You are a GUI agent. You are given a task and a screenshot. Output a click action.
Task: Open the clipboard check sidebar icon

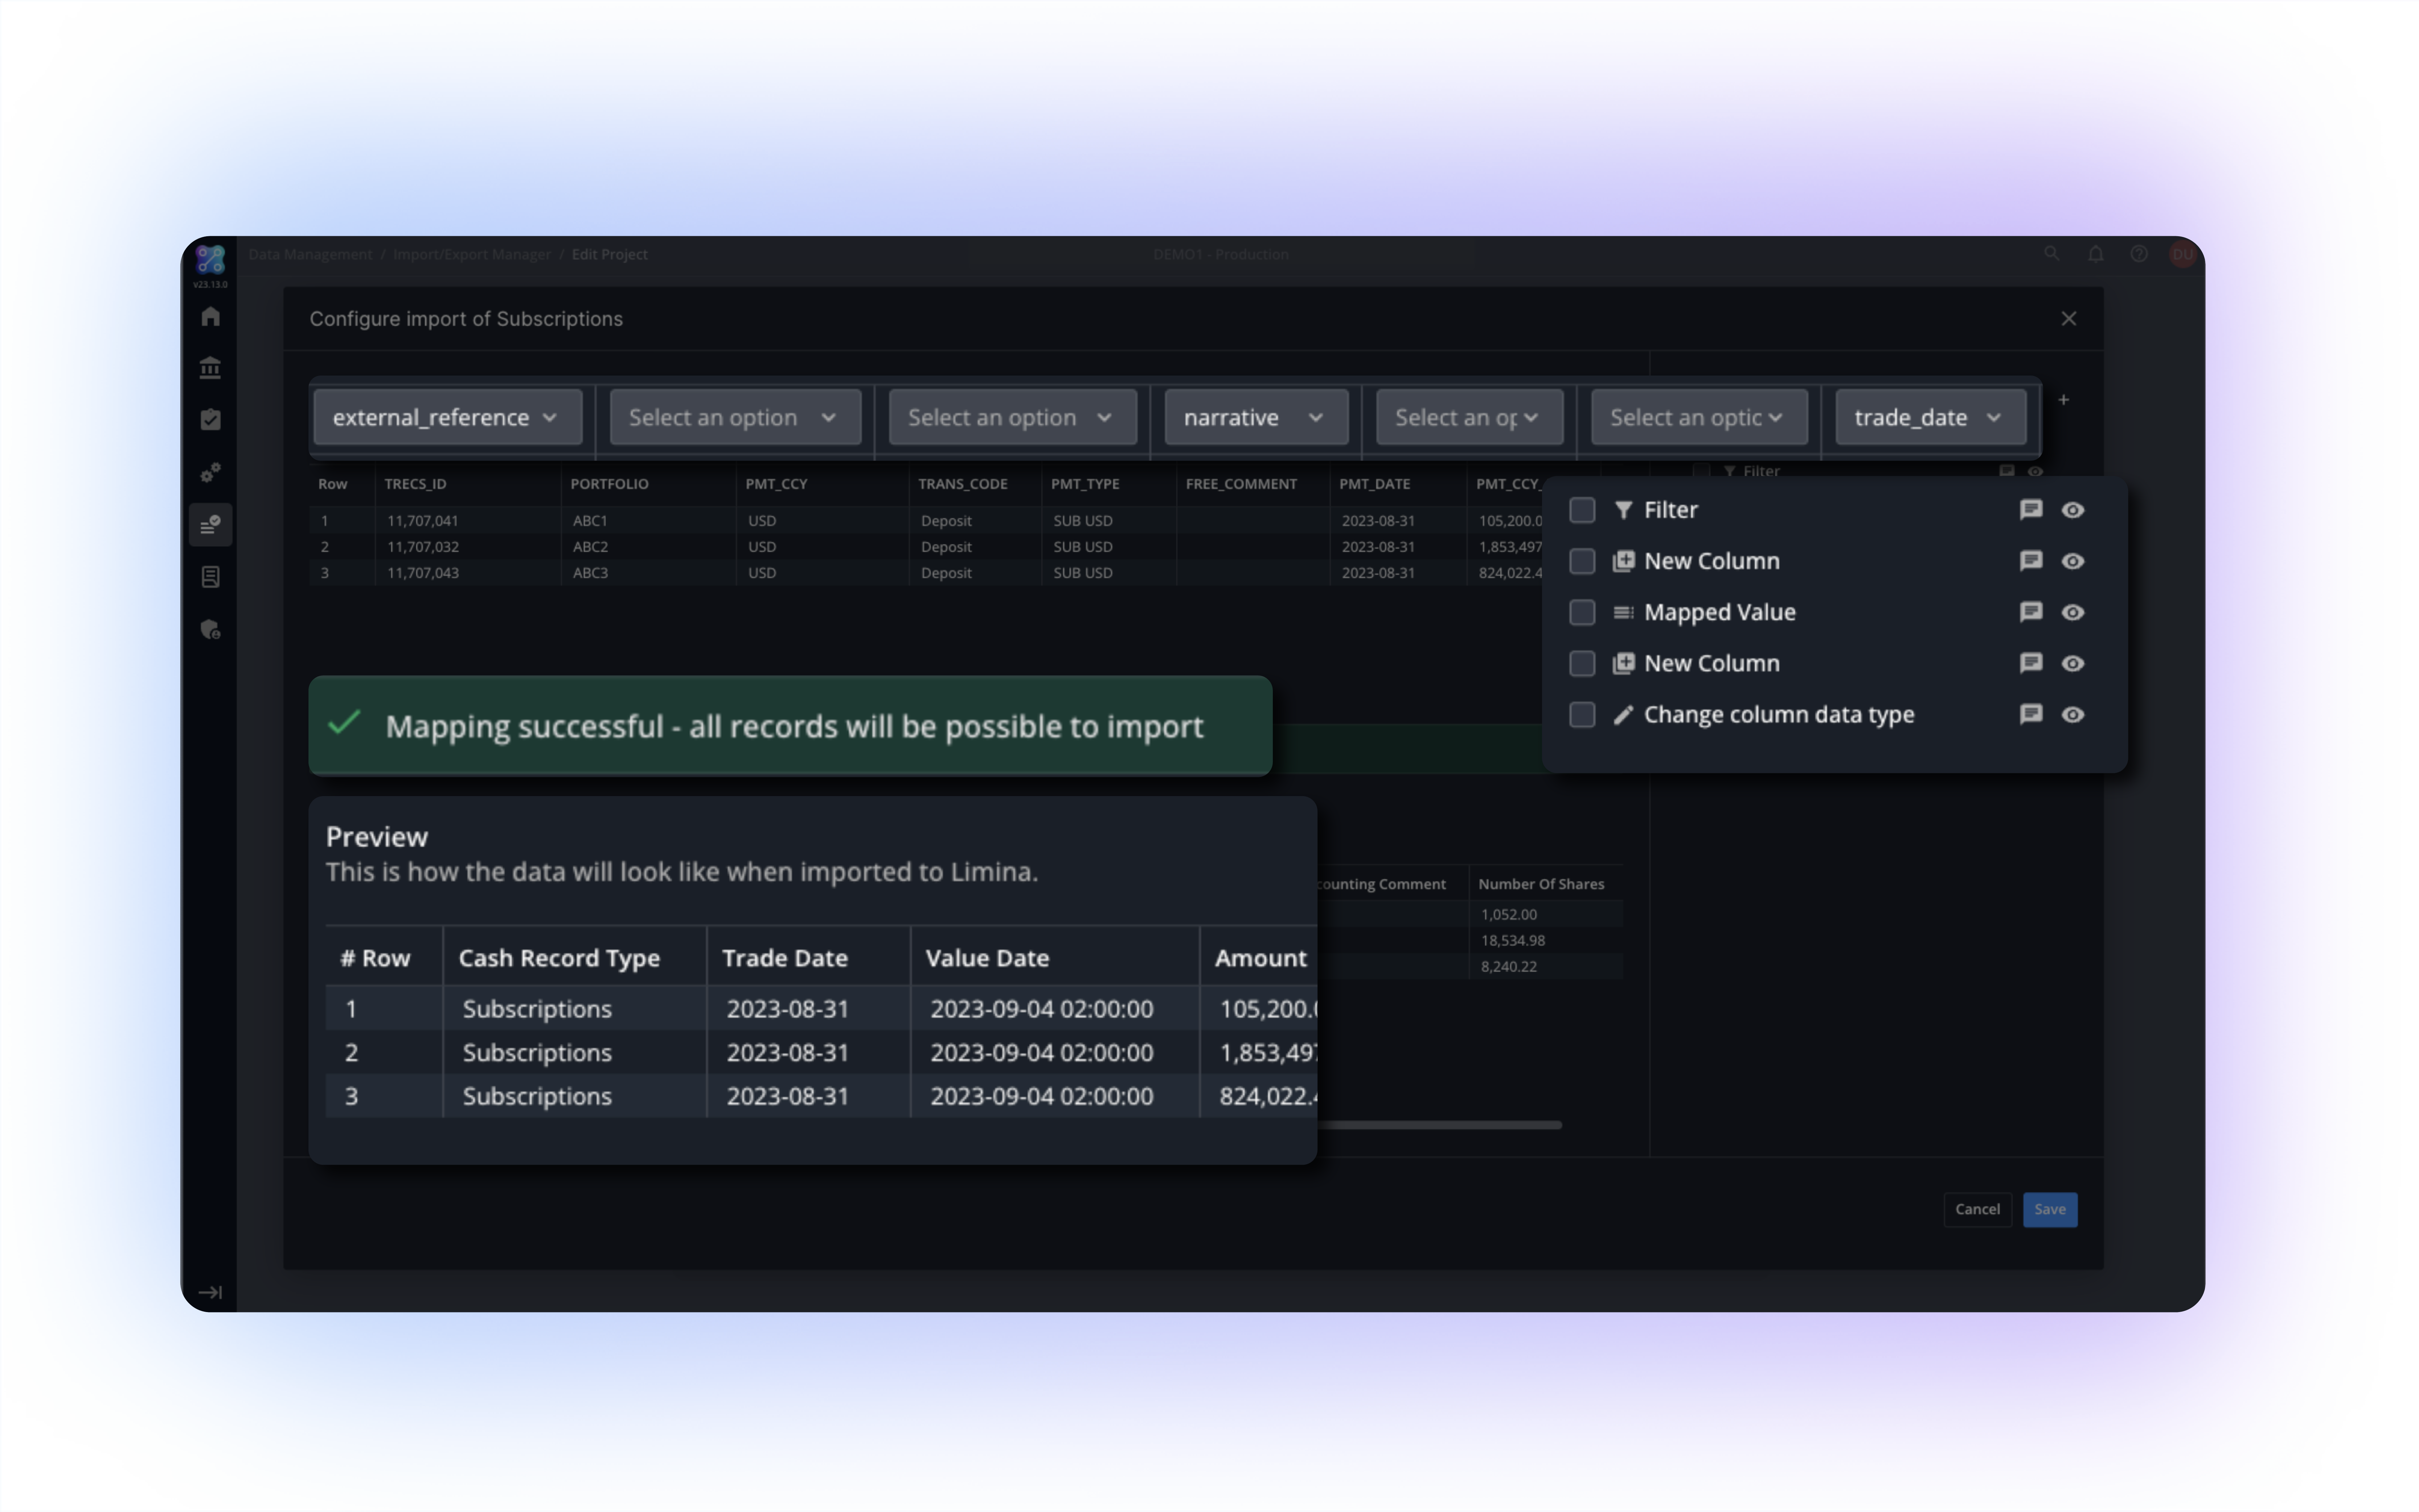(210, 420)
